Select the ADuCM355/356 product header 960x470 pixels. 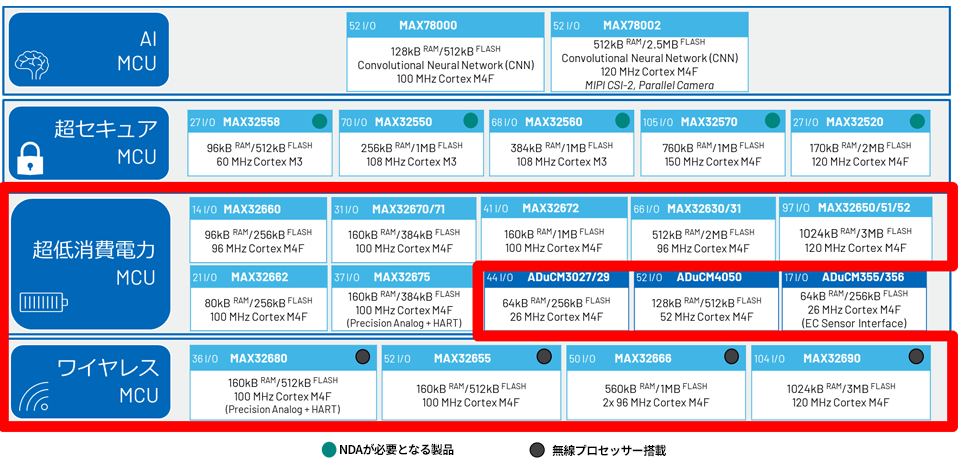point(857,276)
